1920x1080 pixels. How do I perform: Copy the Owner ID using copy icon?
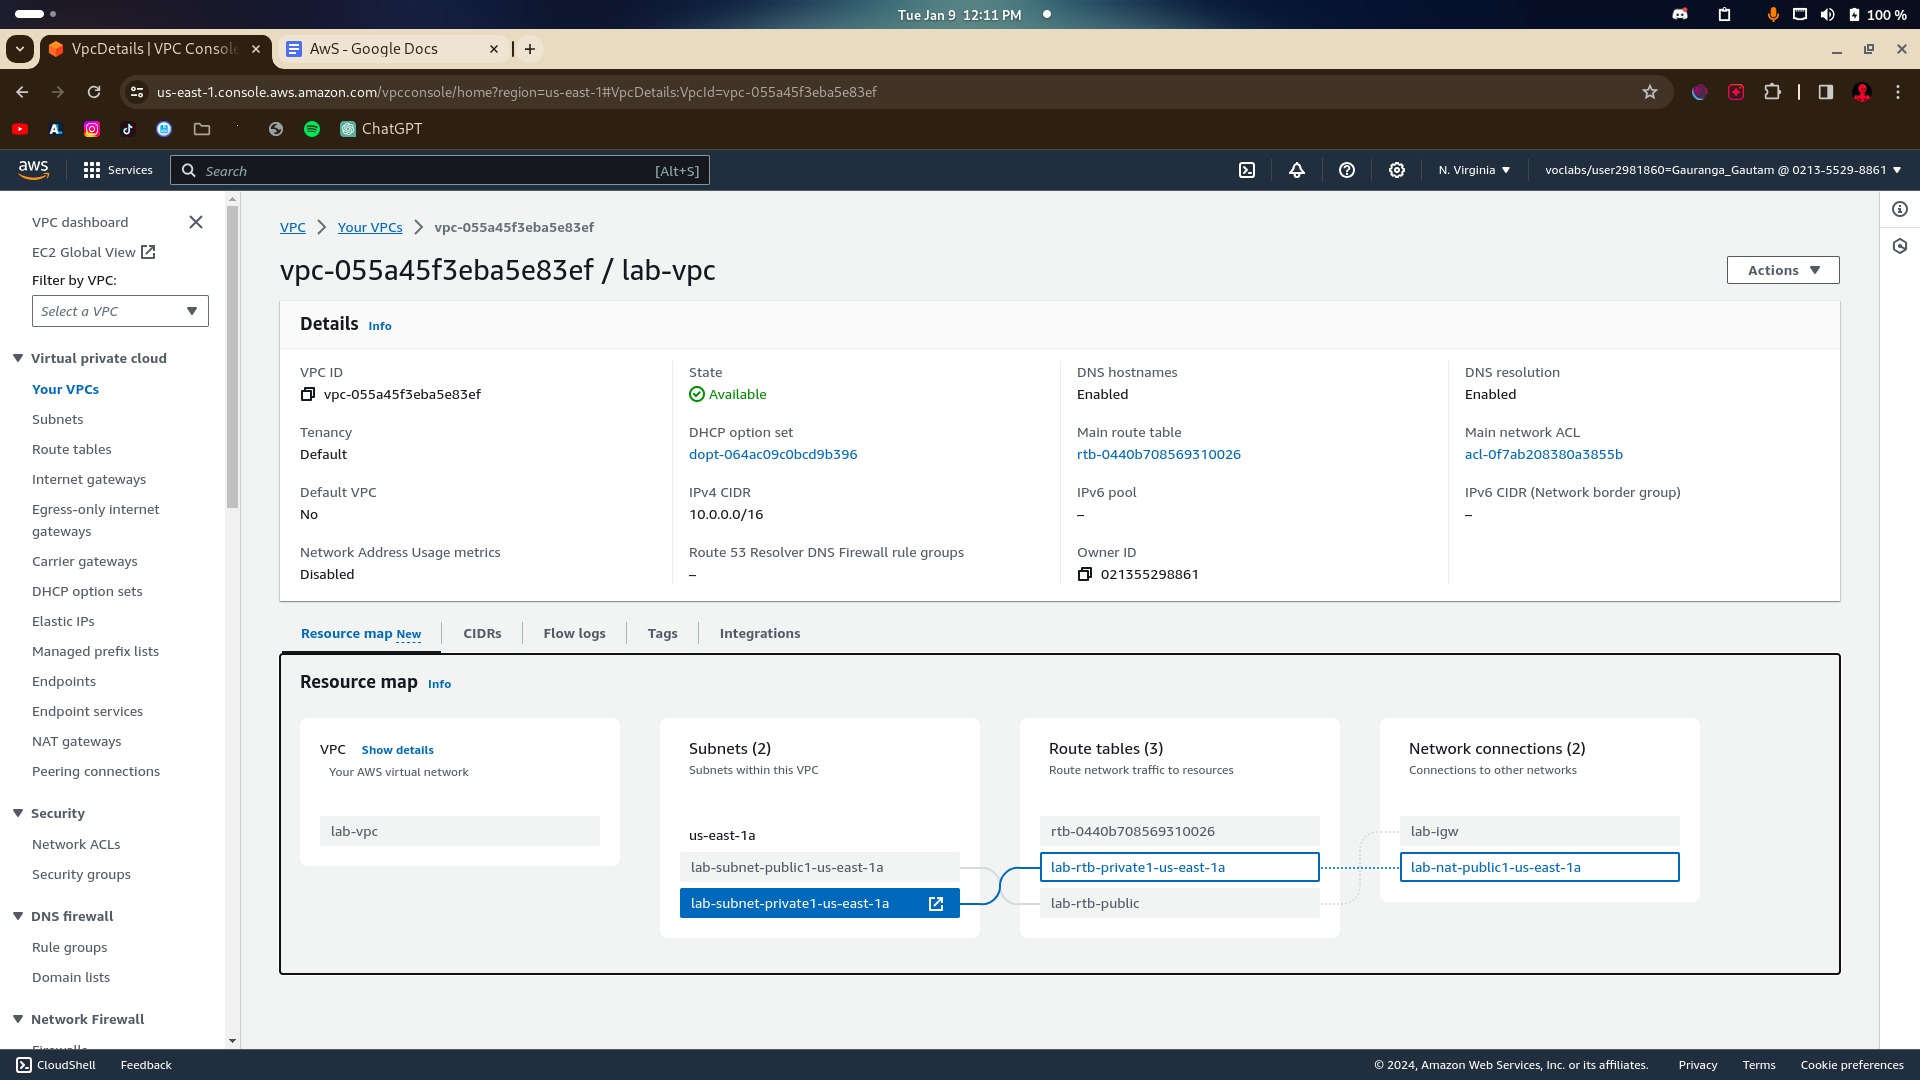1085,575
